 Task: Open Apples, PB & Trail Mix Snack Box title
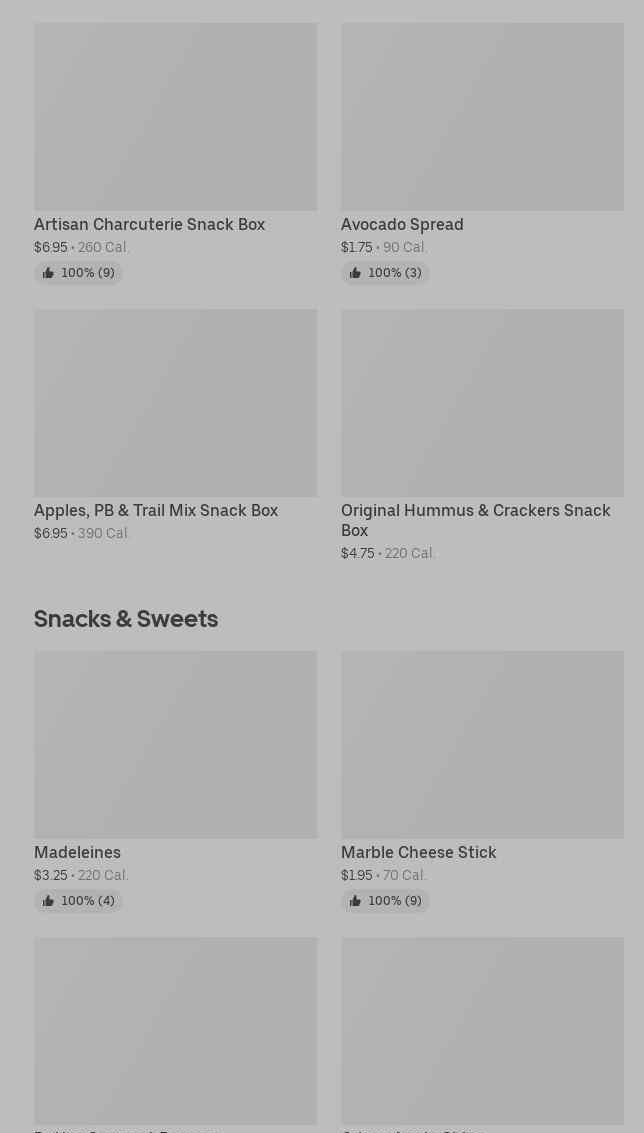click(156, 511)
